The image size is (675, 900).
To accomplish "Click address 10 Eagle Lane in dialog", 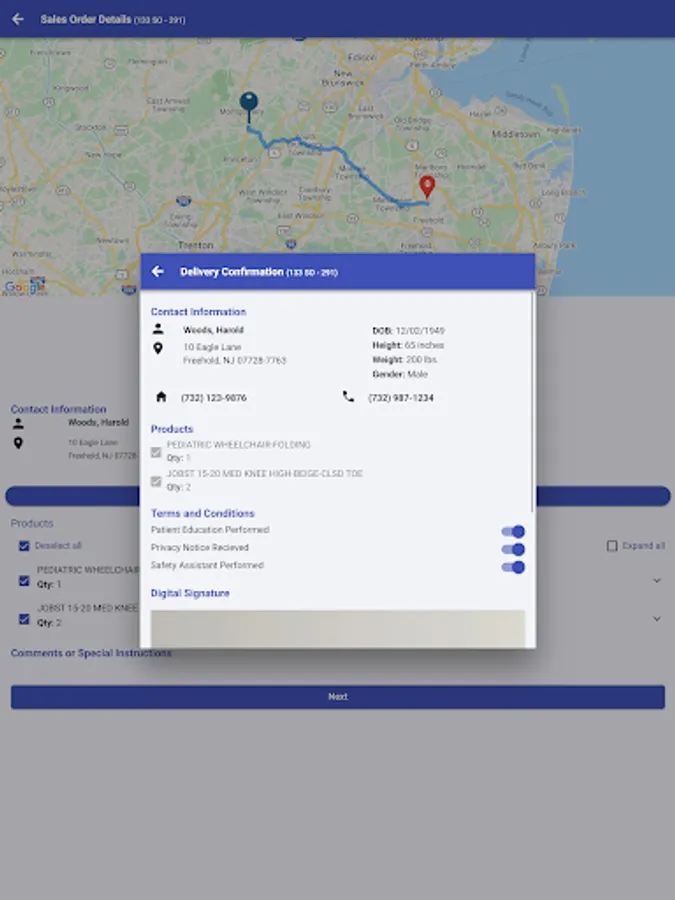I will pos(212,347).
